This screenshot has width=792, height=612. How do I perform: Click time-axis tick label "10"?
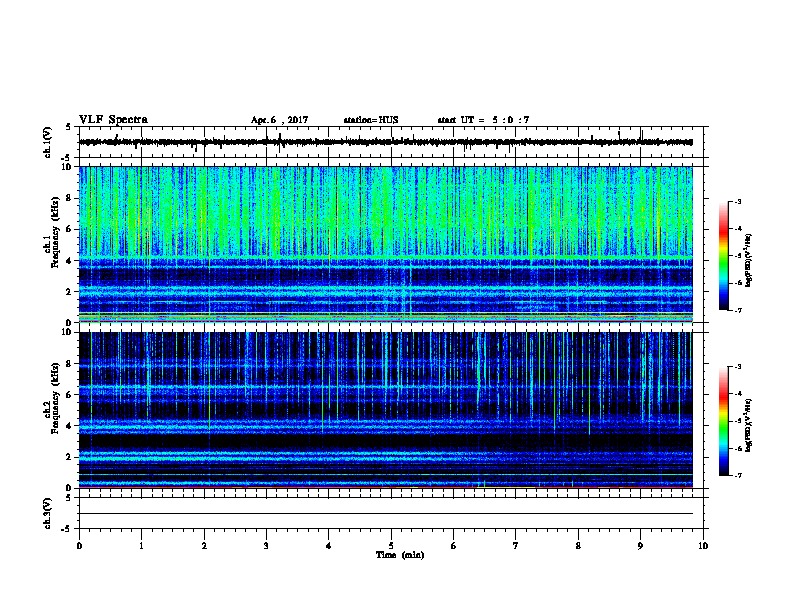click(703, 546)
